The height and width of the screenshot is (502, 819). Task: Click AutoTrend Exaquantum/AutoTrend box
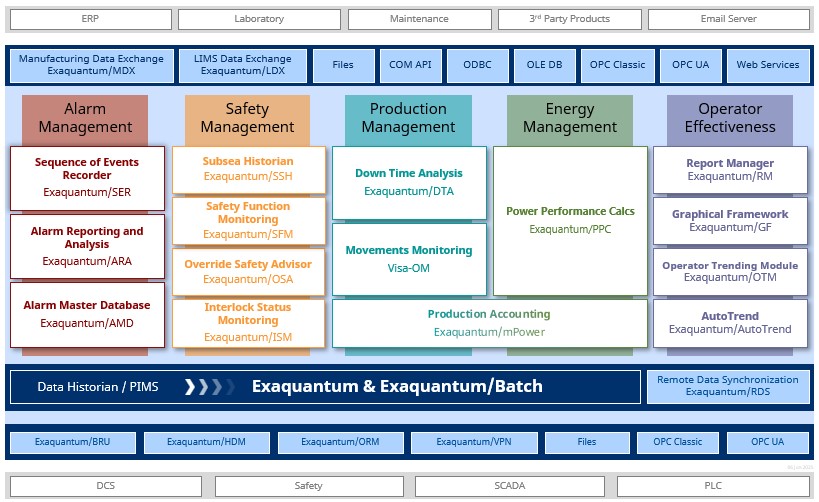click(x=730, y=323)
